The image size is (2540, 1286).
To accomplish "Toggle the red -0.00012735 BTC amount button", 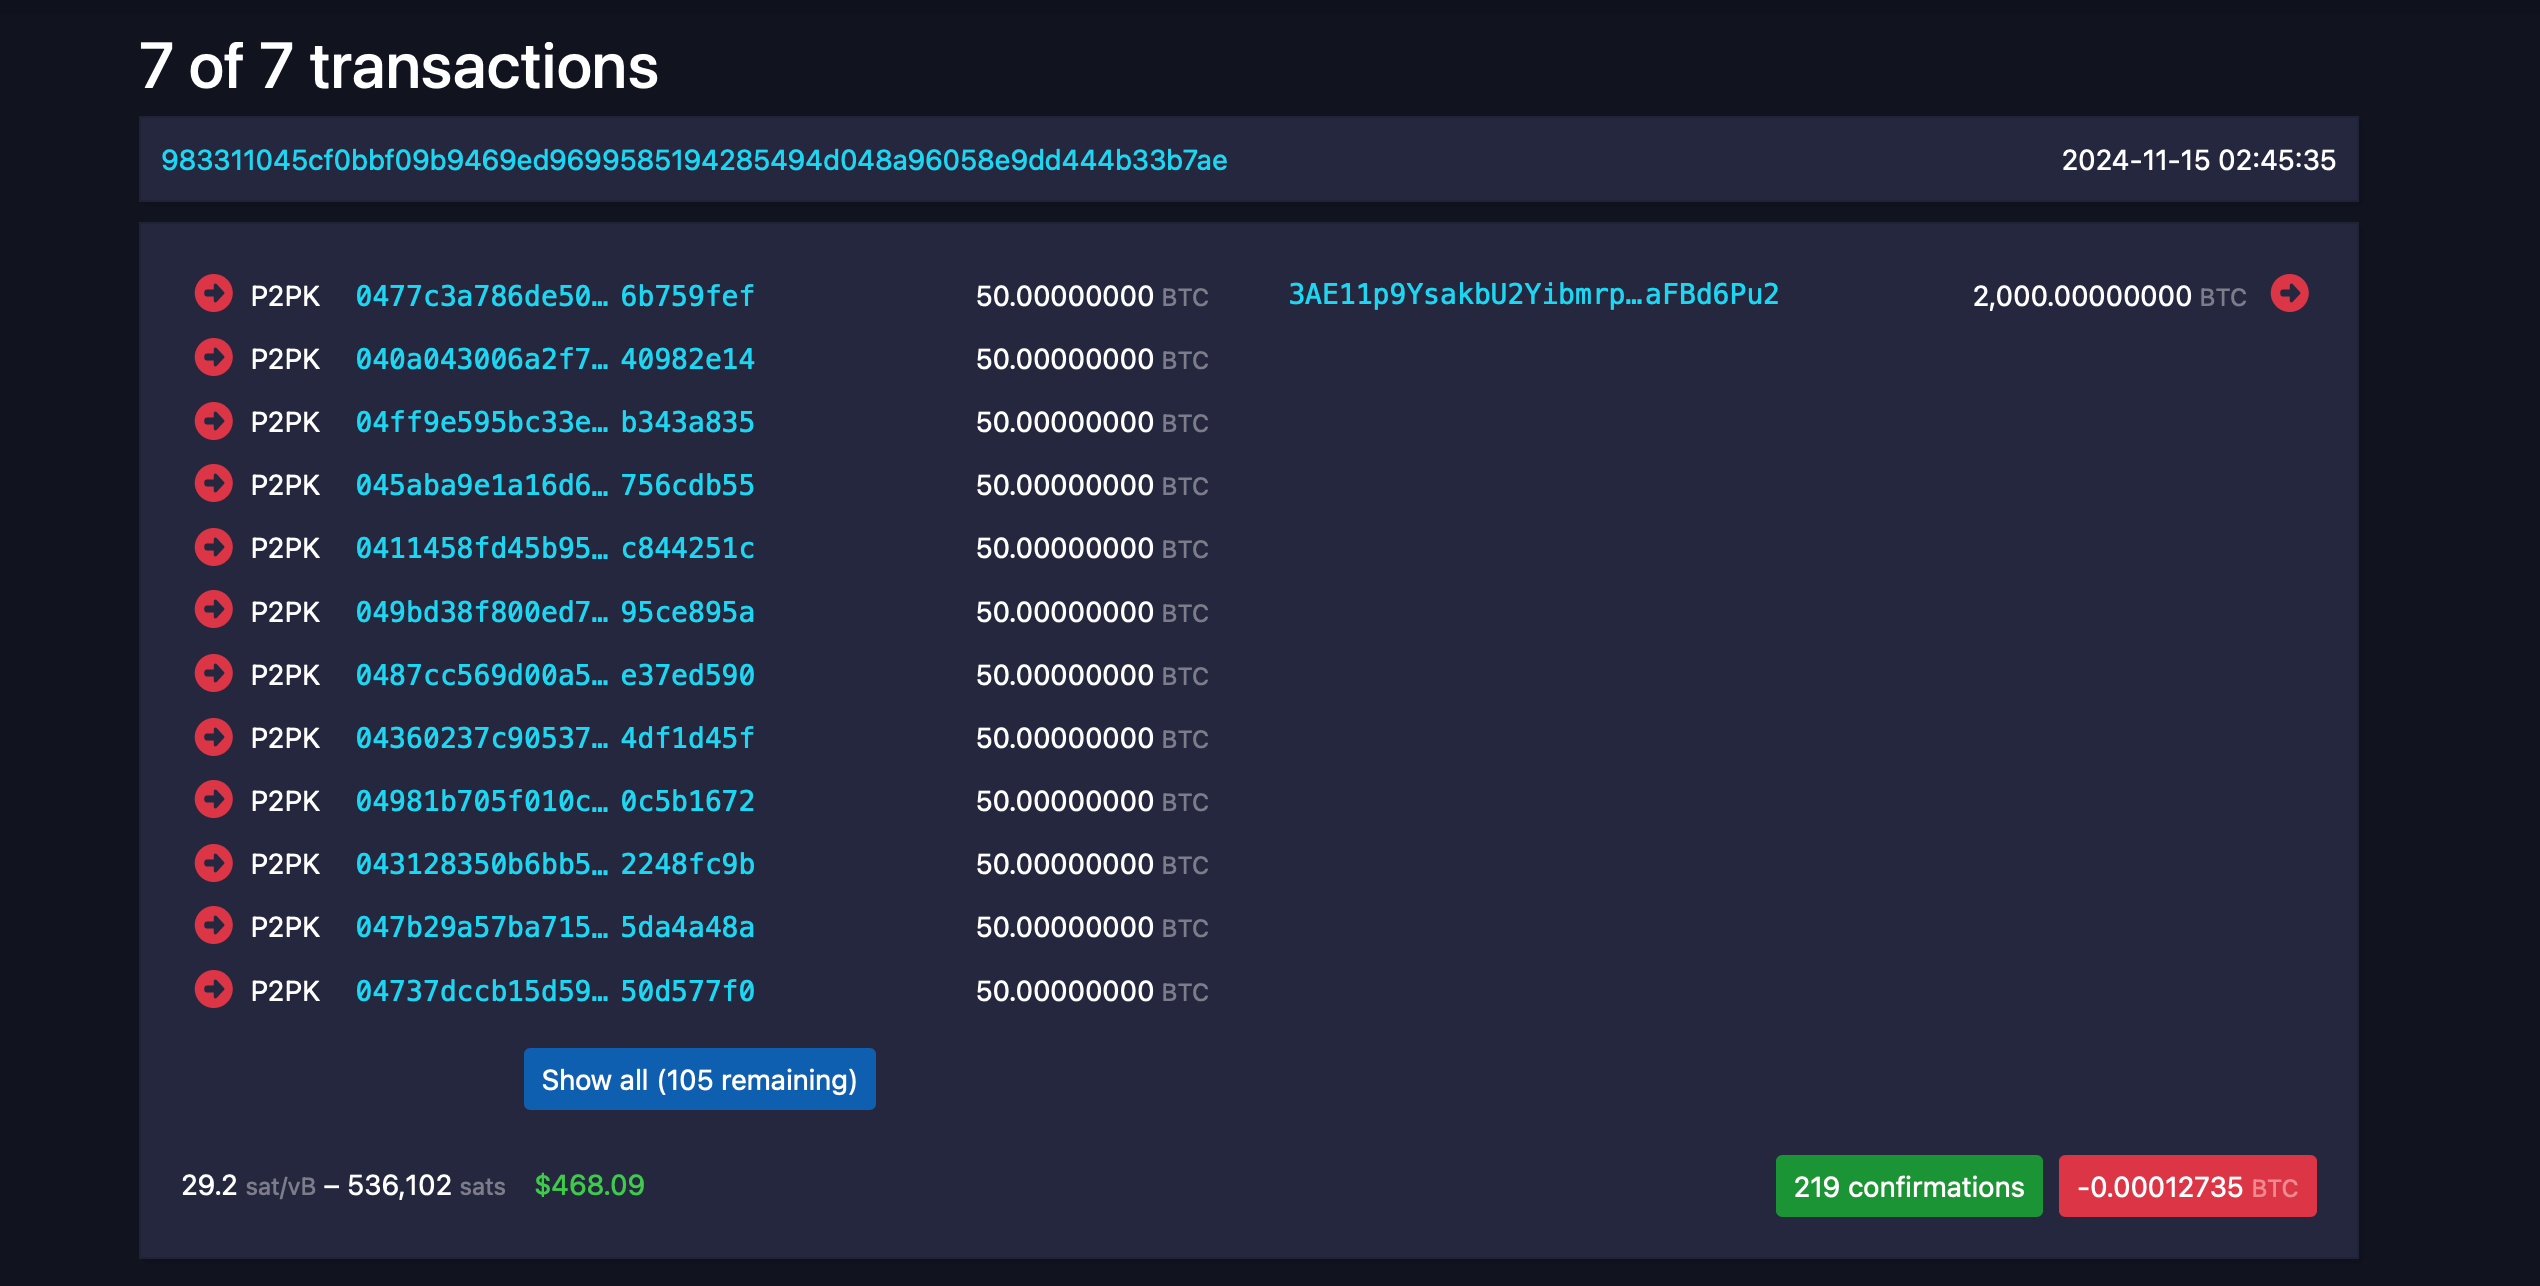I will tap(2187, 1186).
